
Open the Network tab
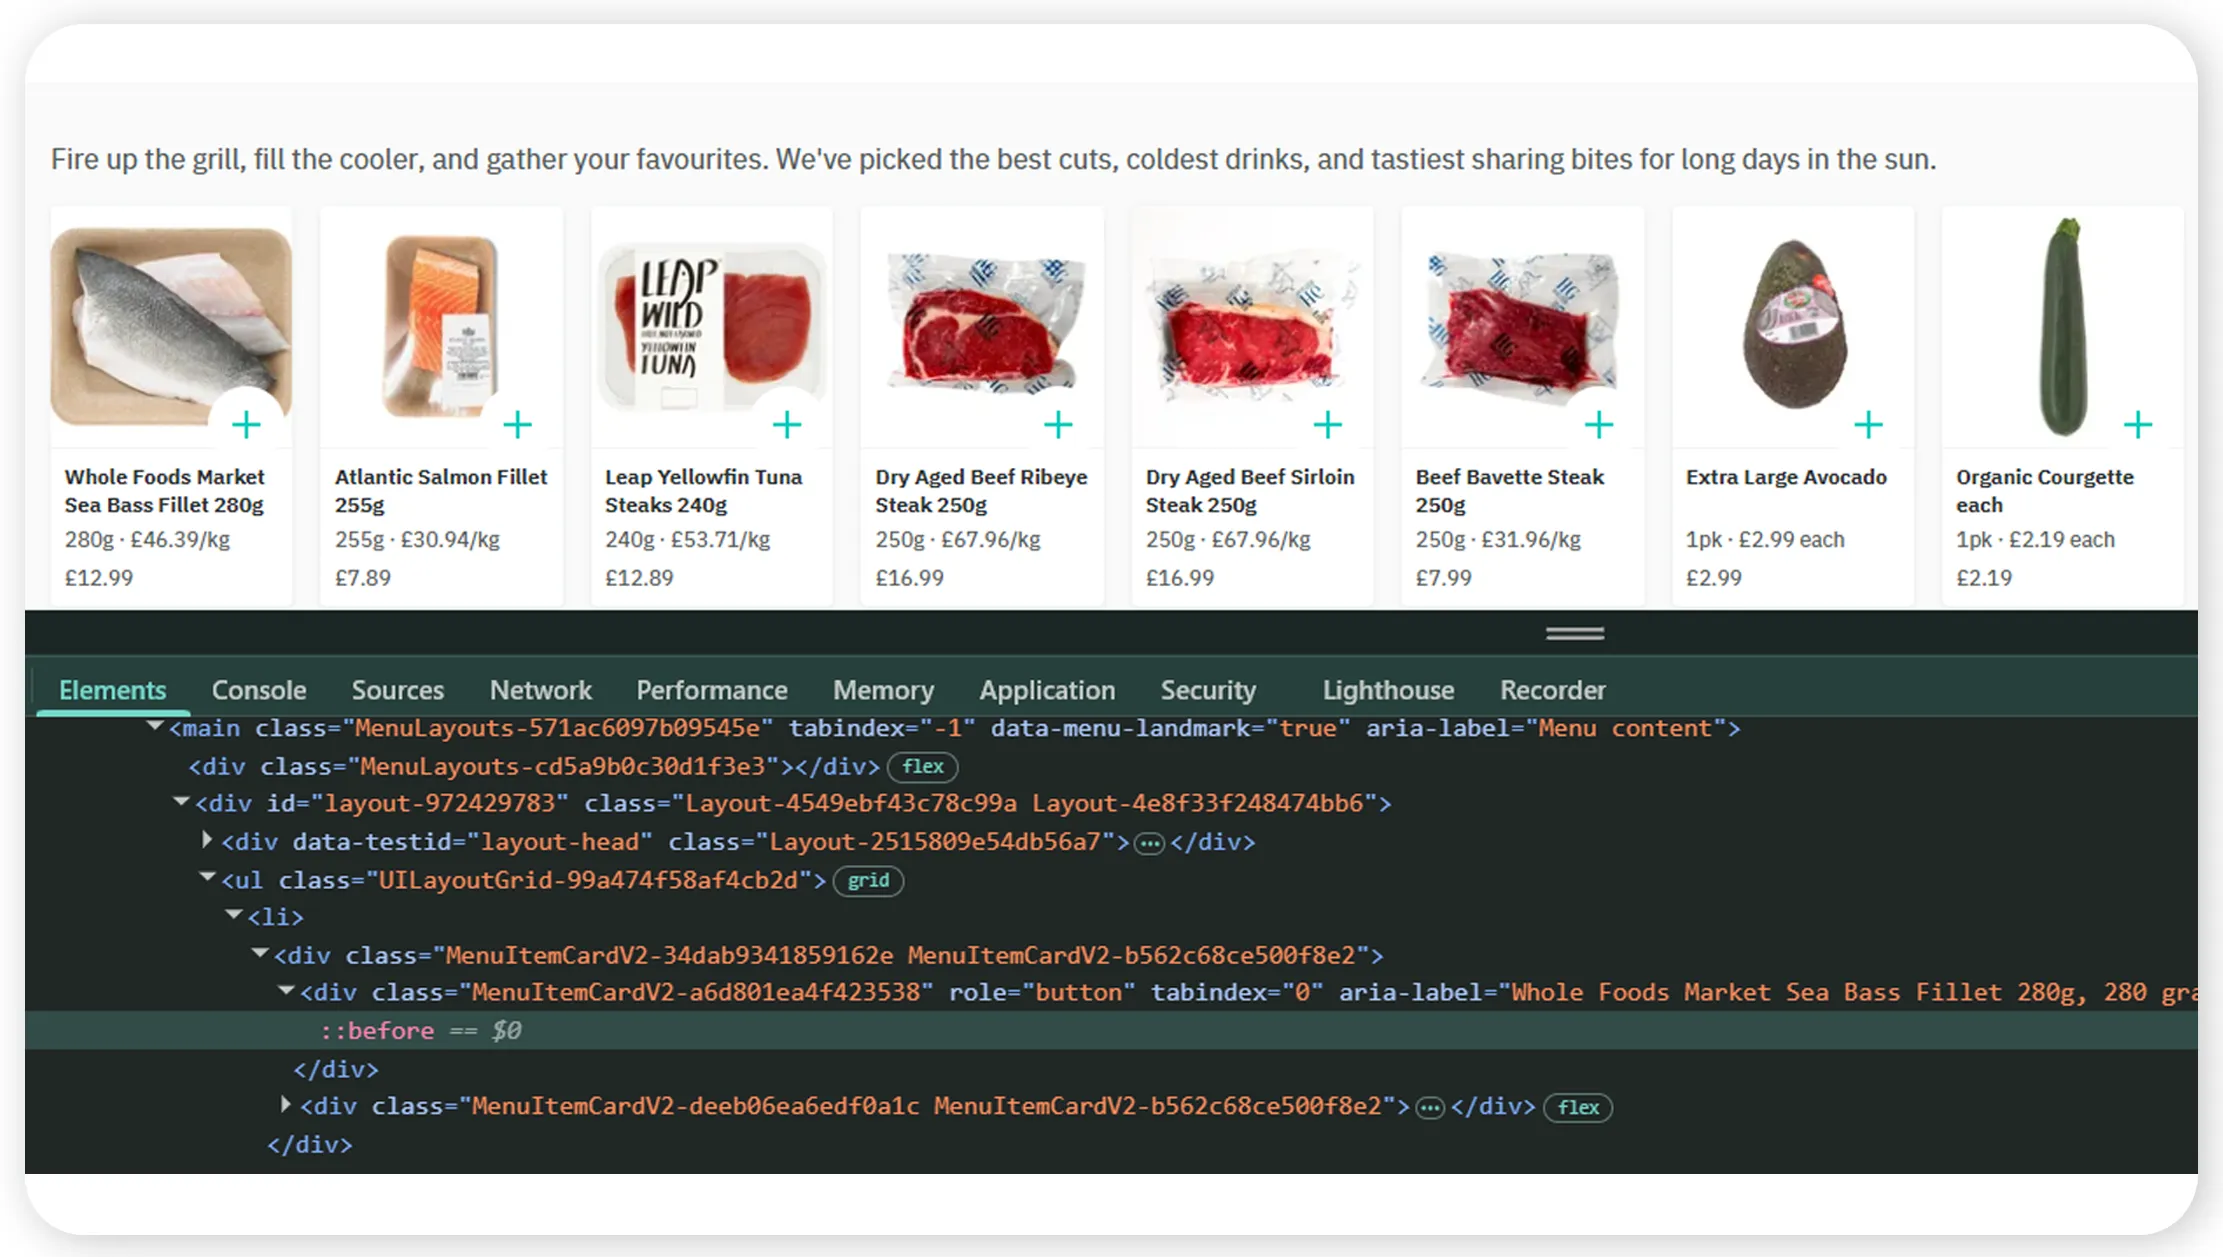[x=541, y=690]
